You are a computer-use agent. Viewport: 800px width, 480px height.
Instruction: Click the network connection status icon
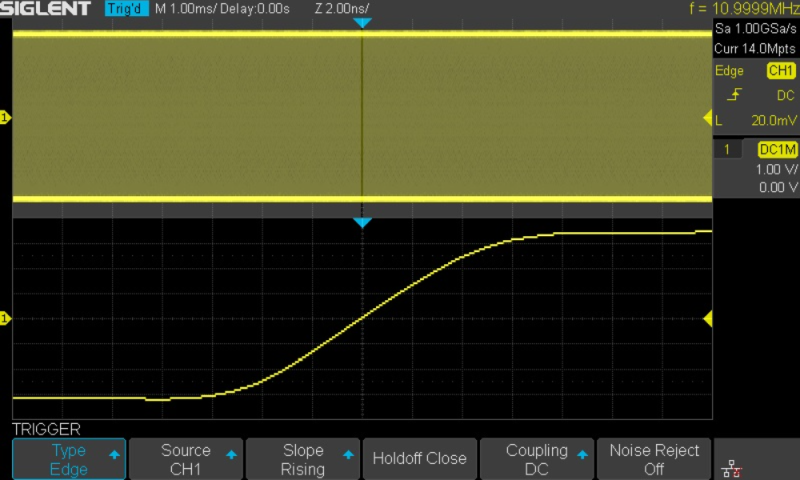731,468
